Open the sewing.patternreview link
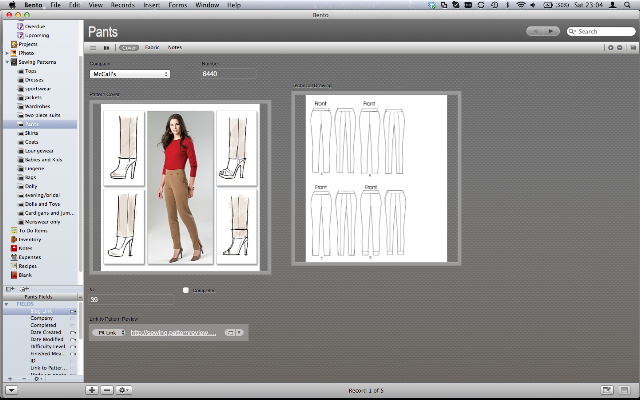640x400 pixels. pos(172,332)
